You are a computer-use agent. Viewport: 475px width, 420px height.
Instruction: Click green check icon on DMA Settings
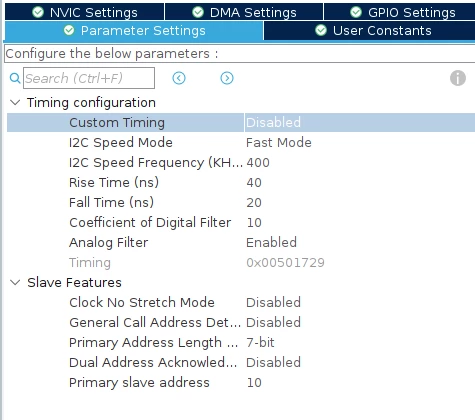pos(198,12)
